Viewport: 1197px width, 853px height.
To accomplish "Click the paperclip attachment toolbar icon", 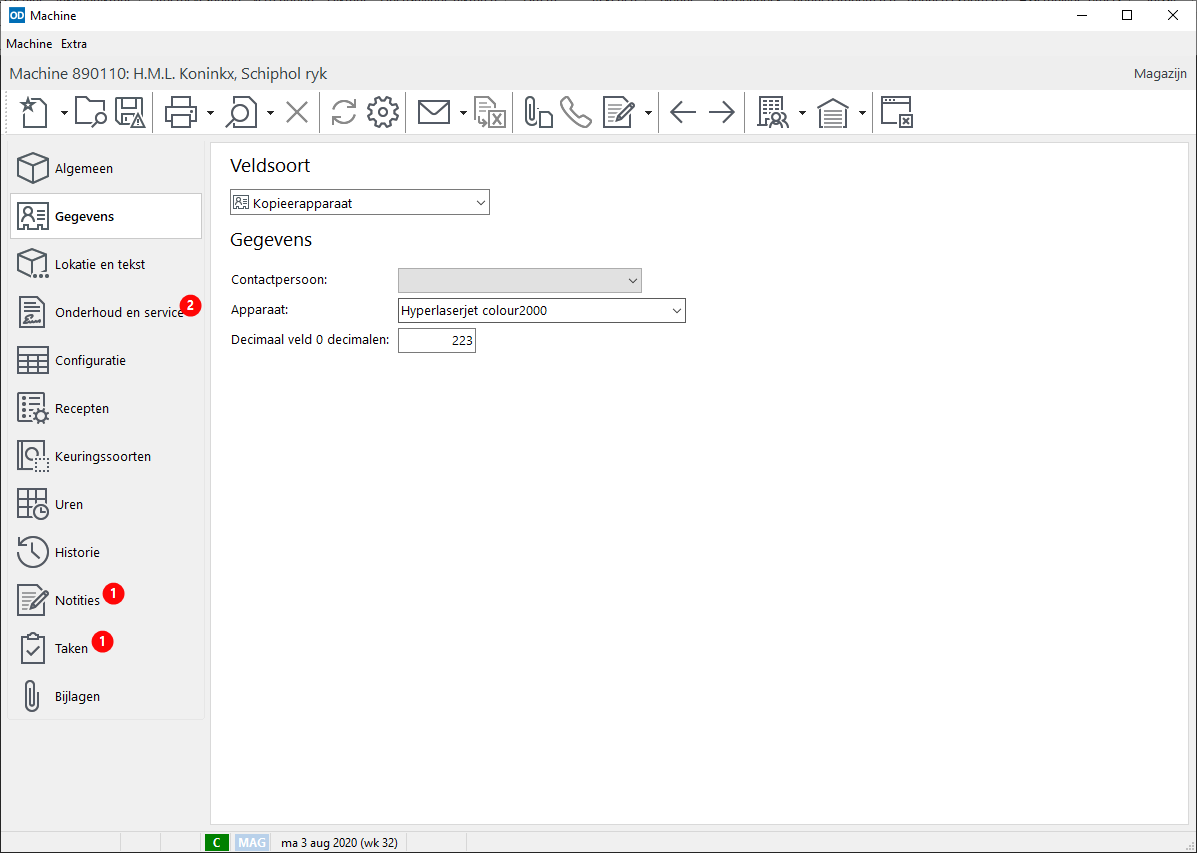I will [538, 113].
